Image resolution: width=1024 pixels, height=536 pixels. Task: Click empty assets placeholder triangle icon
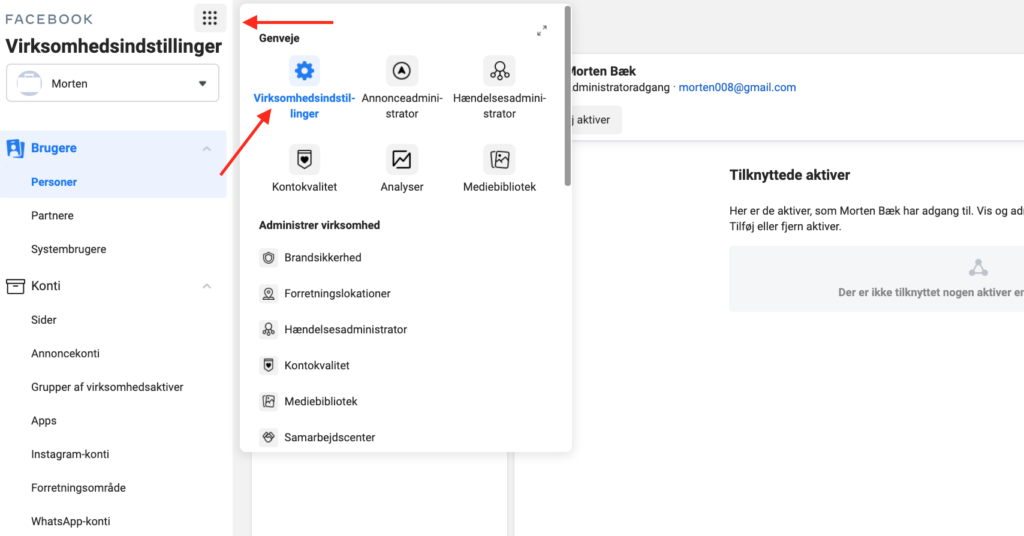[x=978, y=268]
